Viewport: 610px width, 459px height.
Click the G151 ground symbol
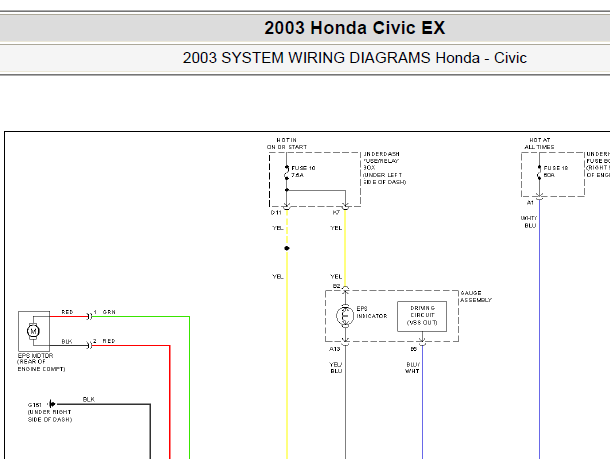pos(52,404)
